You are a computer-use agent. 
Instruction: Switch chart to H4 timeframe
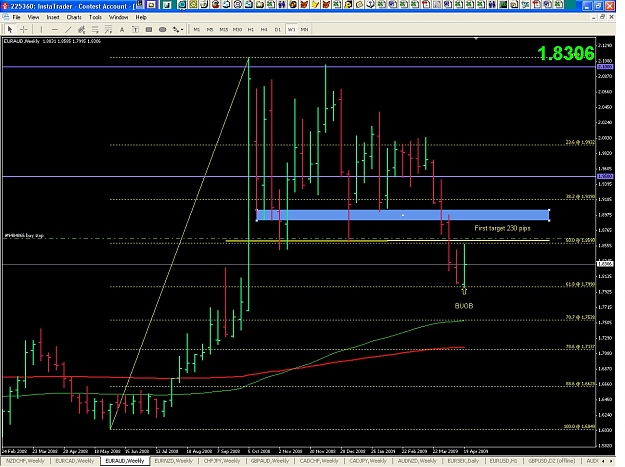click(264, 29)
